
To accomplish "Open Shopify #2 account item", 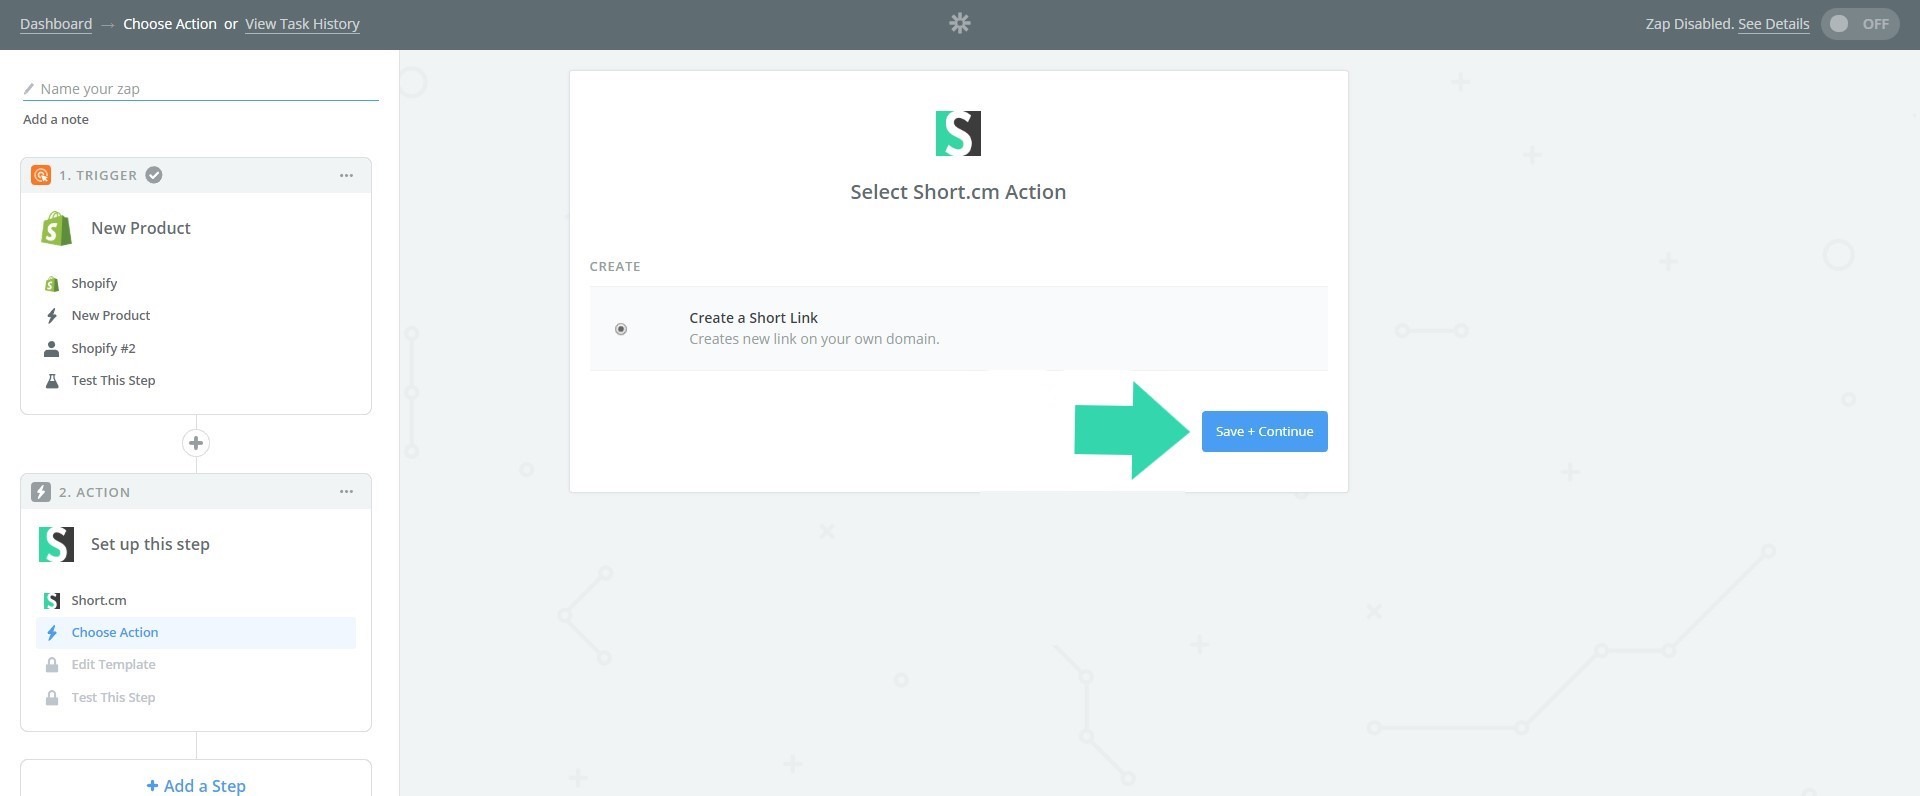I will click(103, 348).
